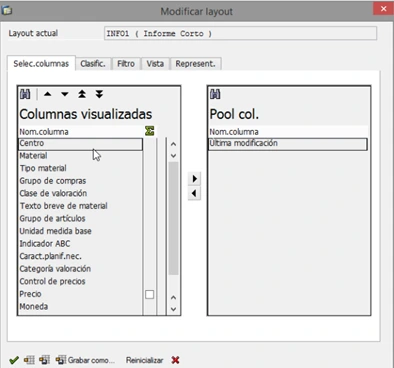Select the Caract.planif.nec. row
394x368 pixels.
point(80,256)
